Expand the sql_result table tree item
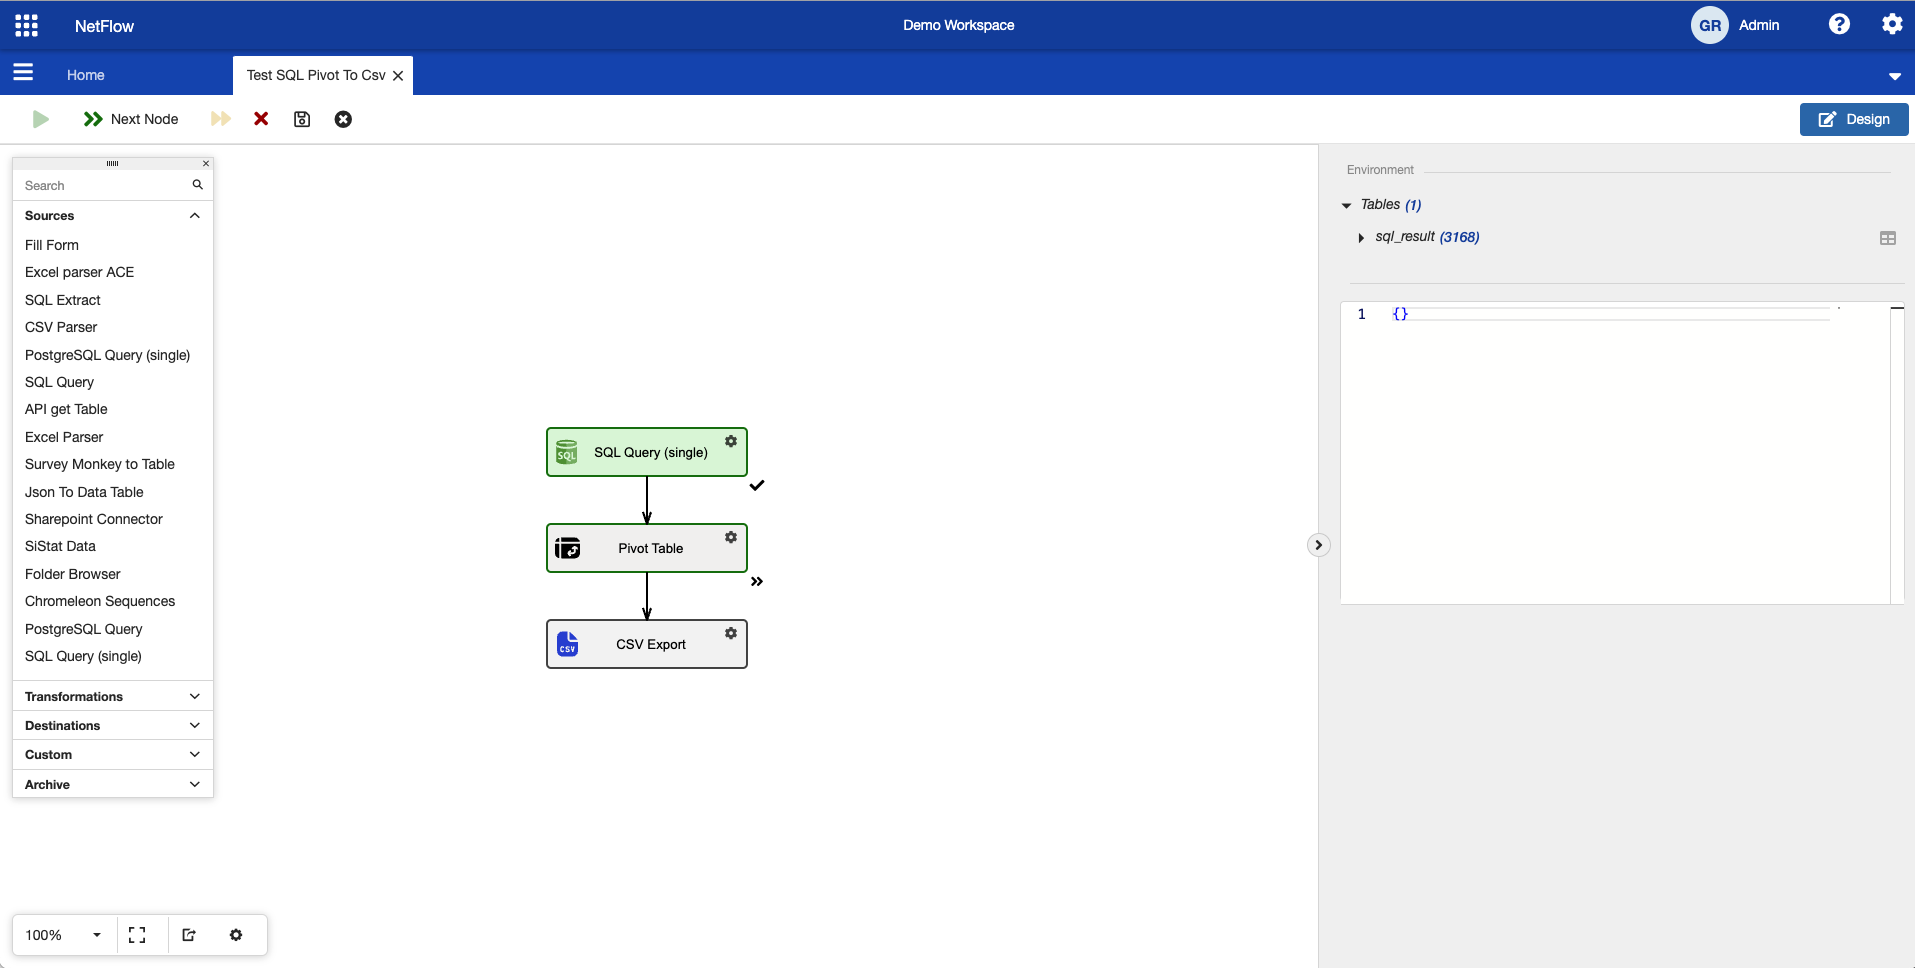 click(1361, 238)
